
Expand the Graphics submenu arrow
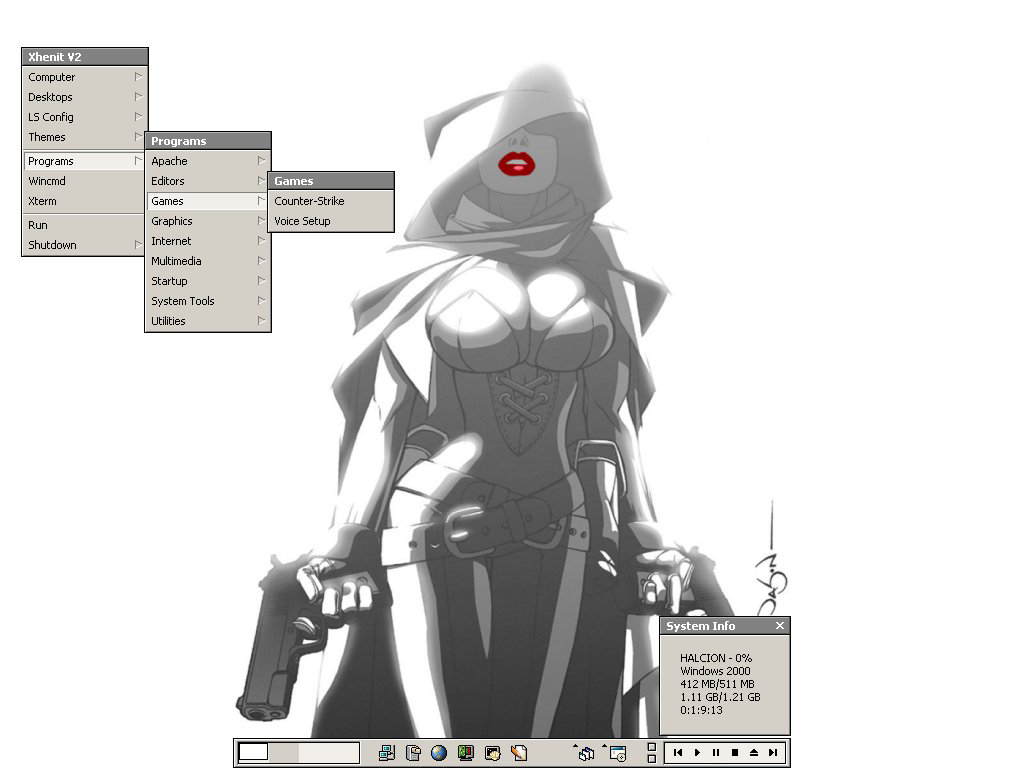[x=261, y=221]
